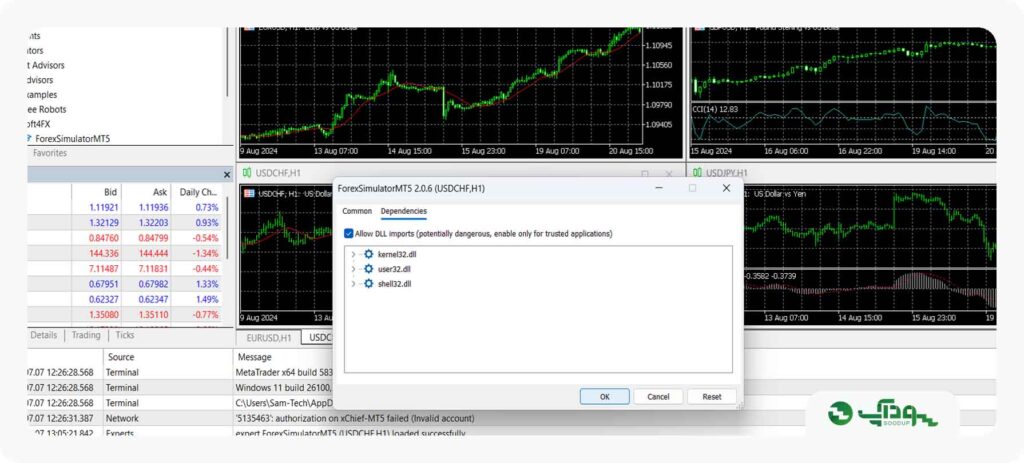Click the CCI(14) indicator label
The height and width of the screenshot is (463, 1024).
[x=715, y=109]
